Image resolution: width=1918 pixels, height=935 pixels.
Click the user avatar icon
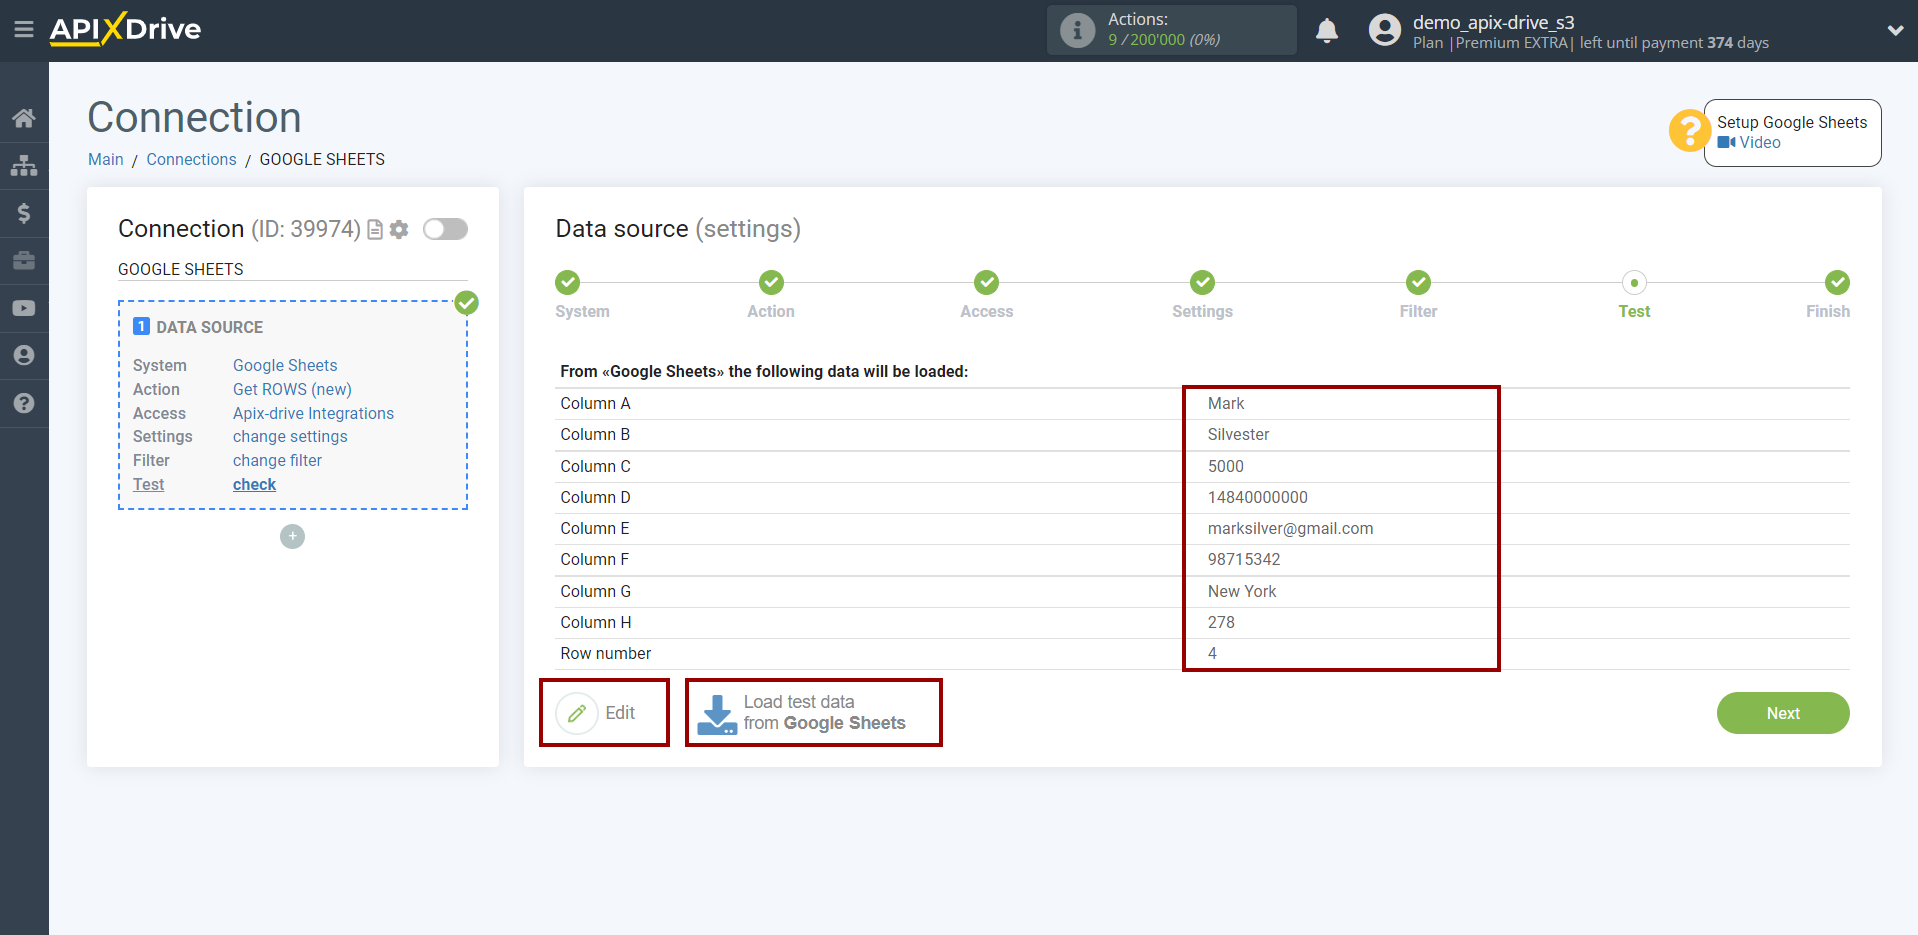[1385, 30]
